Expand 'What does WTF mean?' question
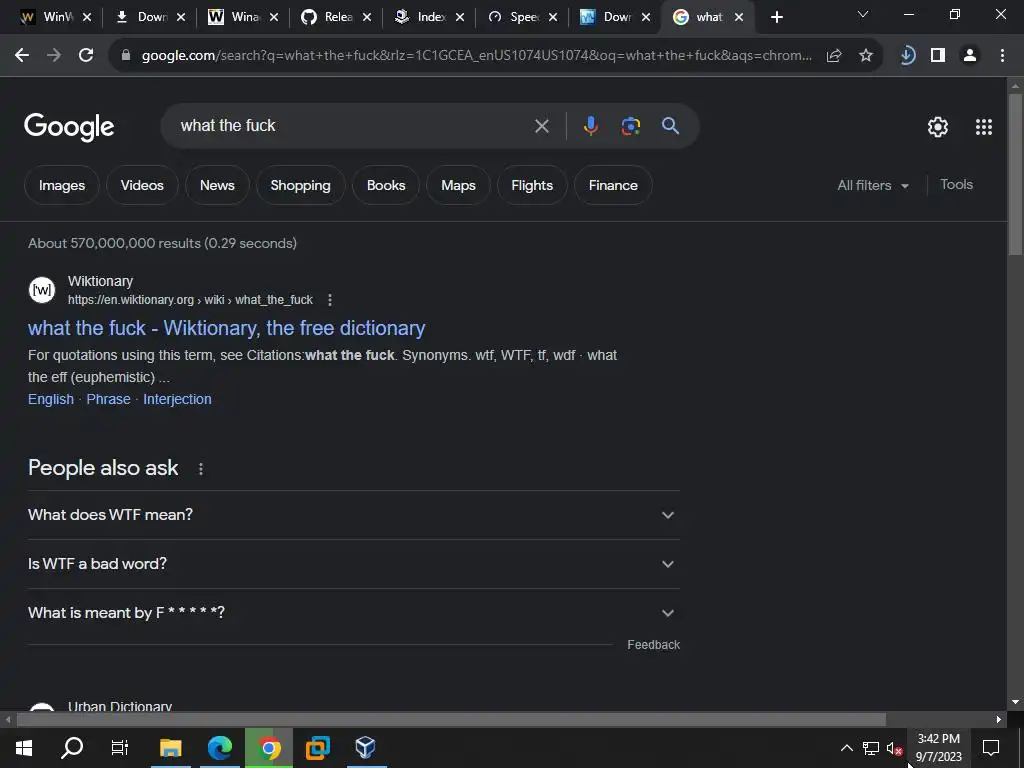This screenshot has width=1024, height=768. click(354, 515)
